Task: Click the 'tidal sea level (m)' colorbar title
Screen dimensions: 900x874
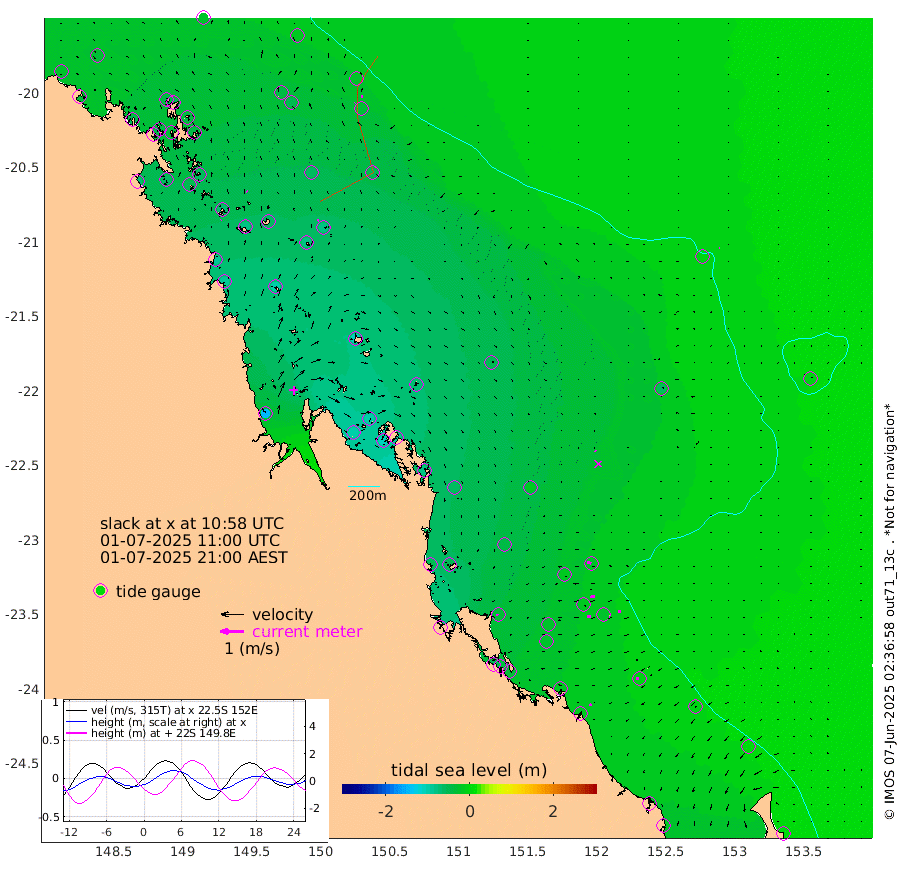Action: pos(469,770)
